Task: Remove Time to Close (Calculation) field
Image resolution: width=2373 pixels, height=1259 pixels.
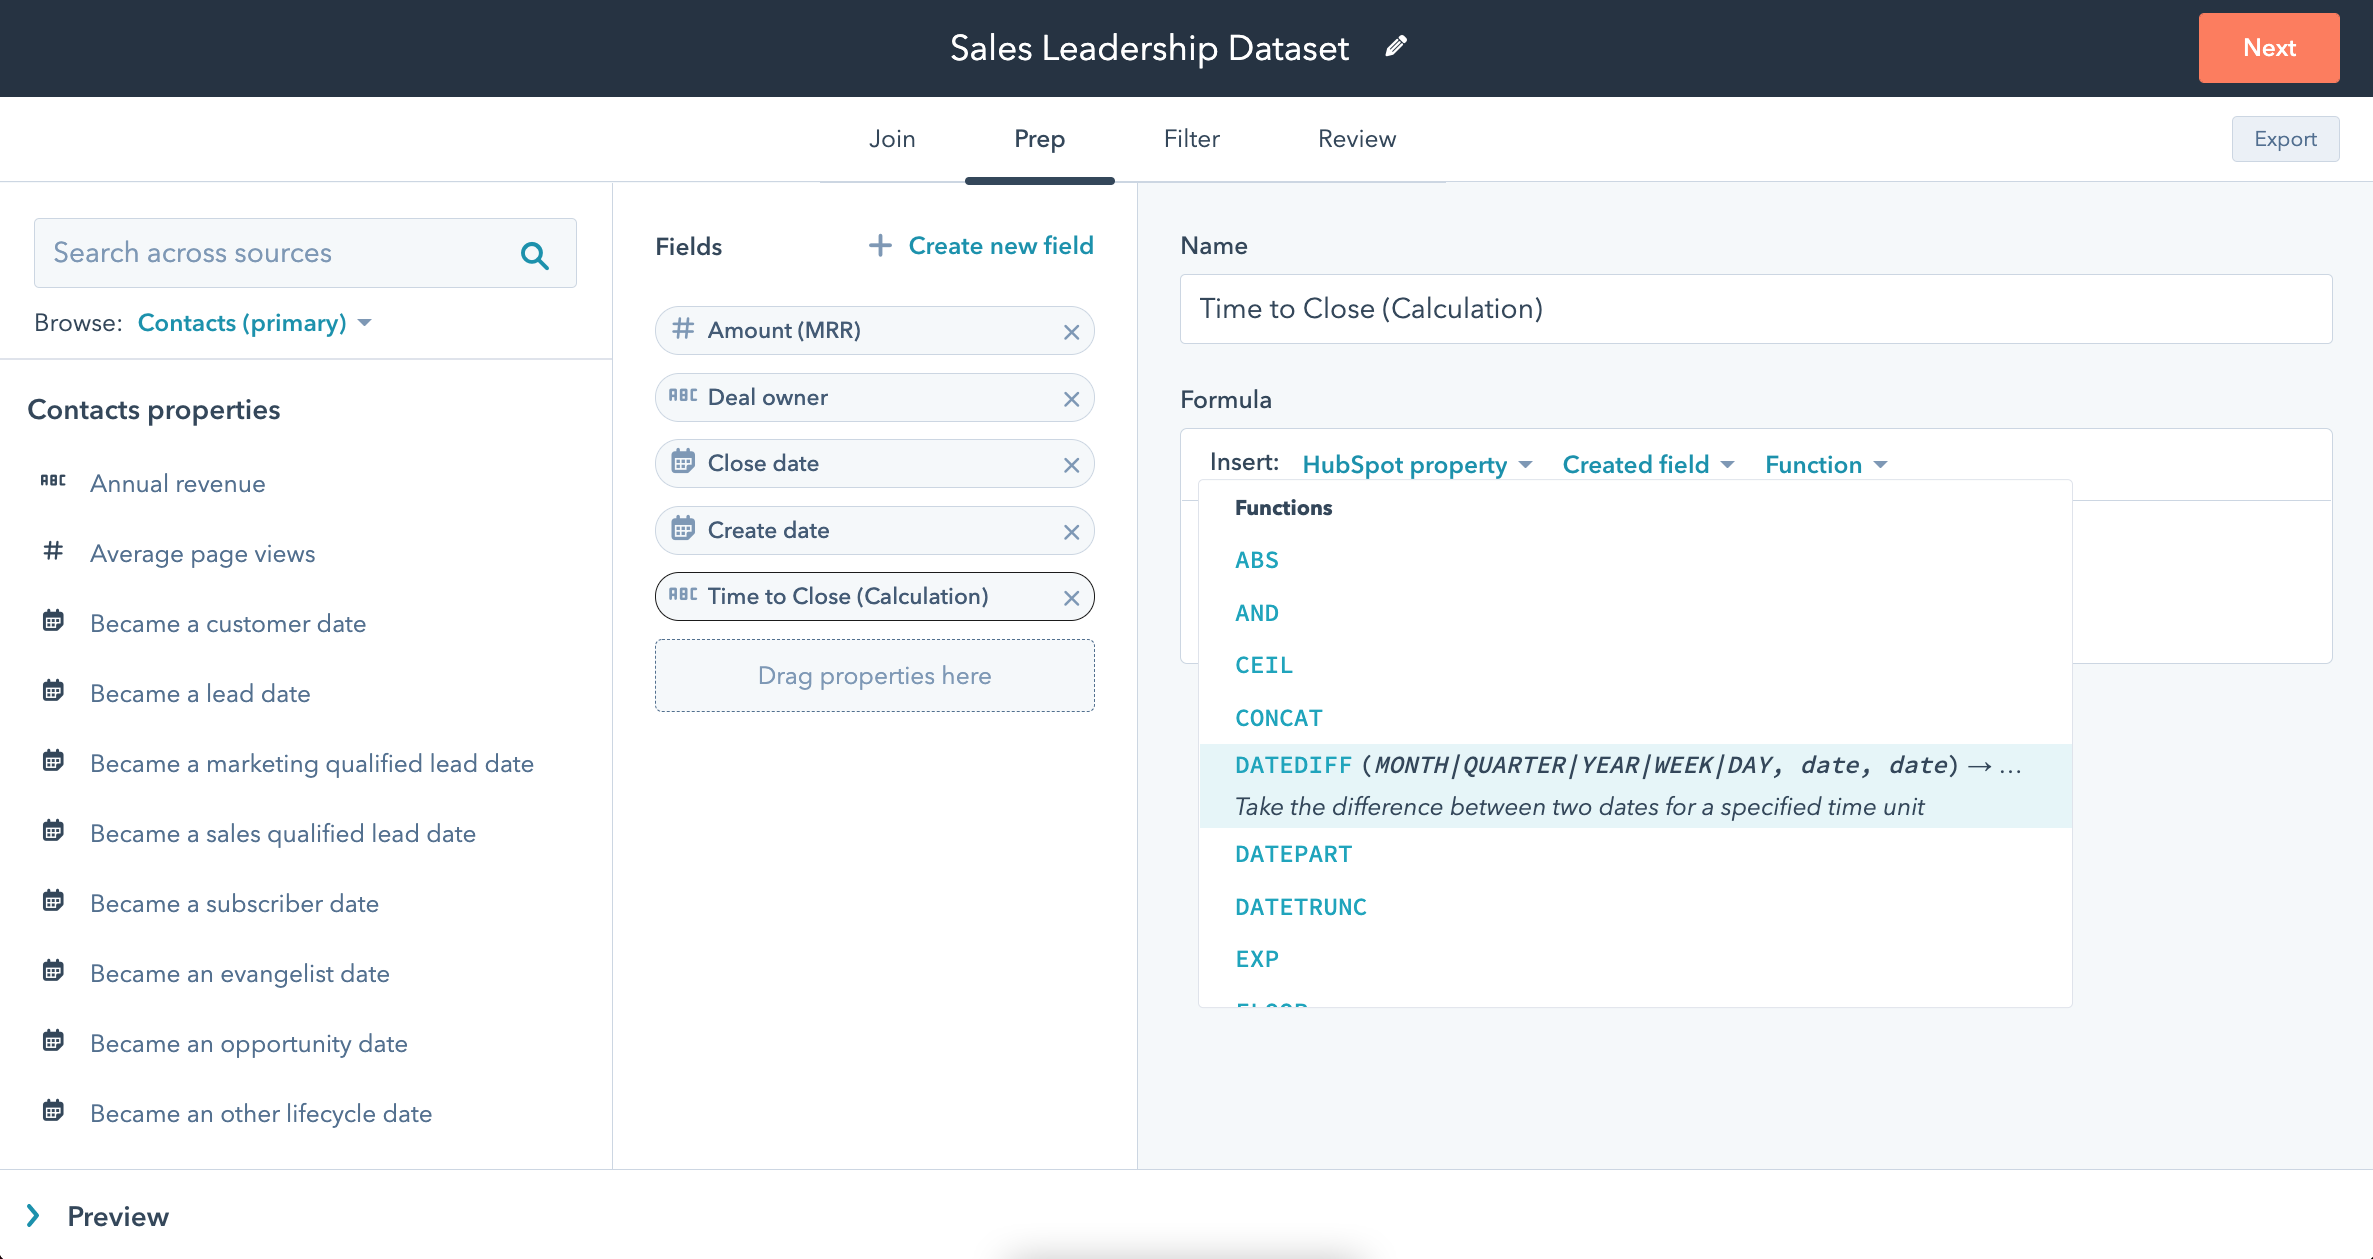Action: coord(1071,598)
